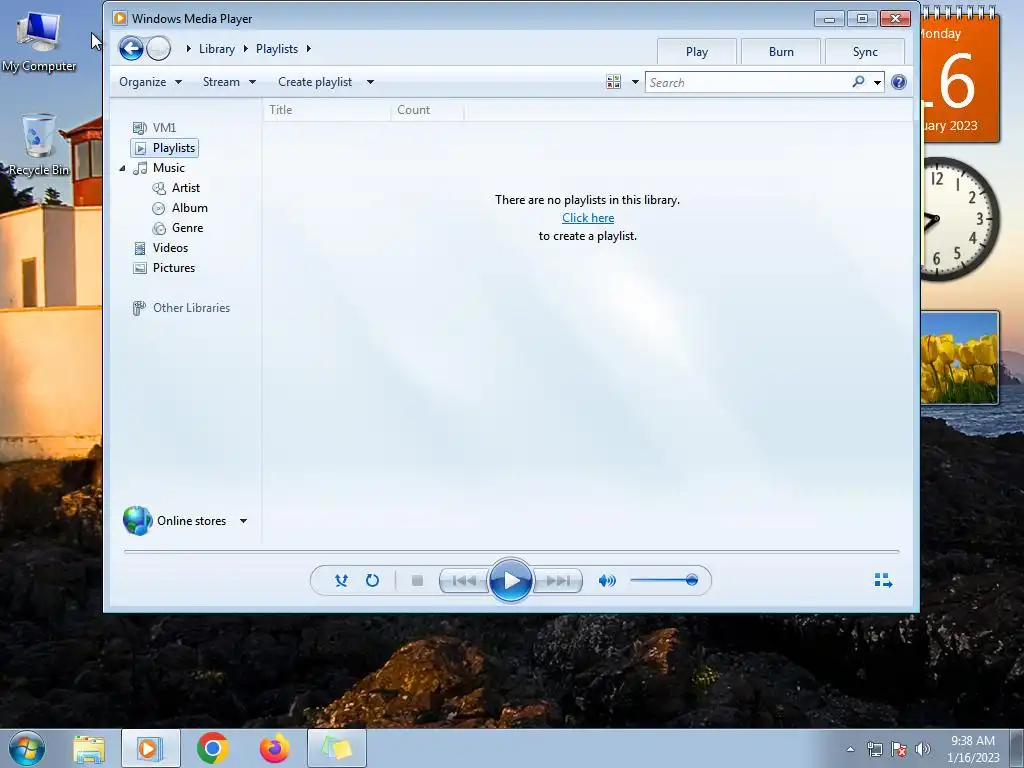The image size is (1024, 768).
Task: Open the Organize menu
Action: pyautogui.click(x=150, y=82)
